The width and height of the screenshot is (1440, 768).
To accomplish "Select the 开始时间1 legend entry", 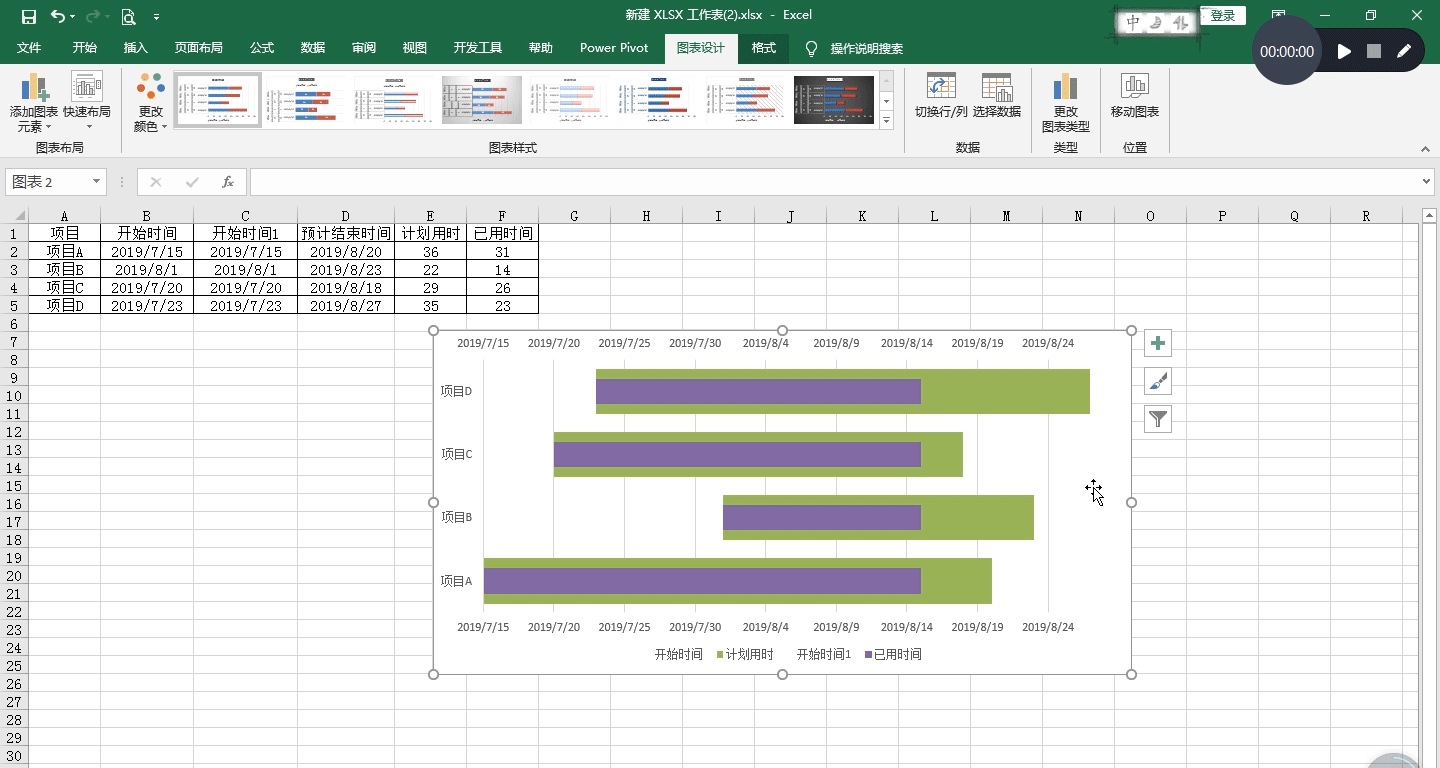I will tap(823, 655).
